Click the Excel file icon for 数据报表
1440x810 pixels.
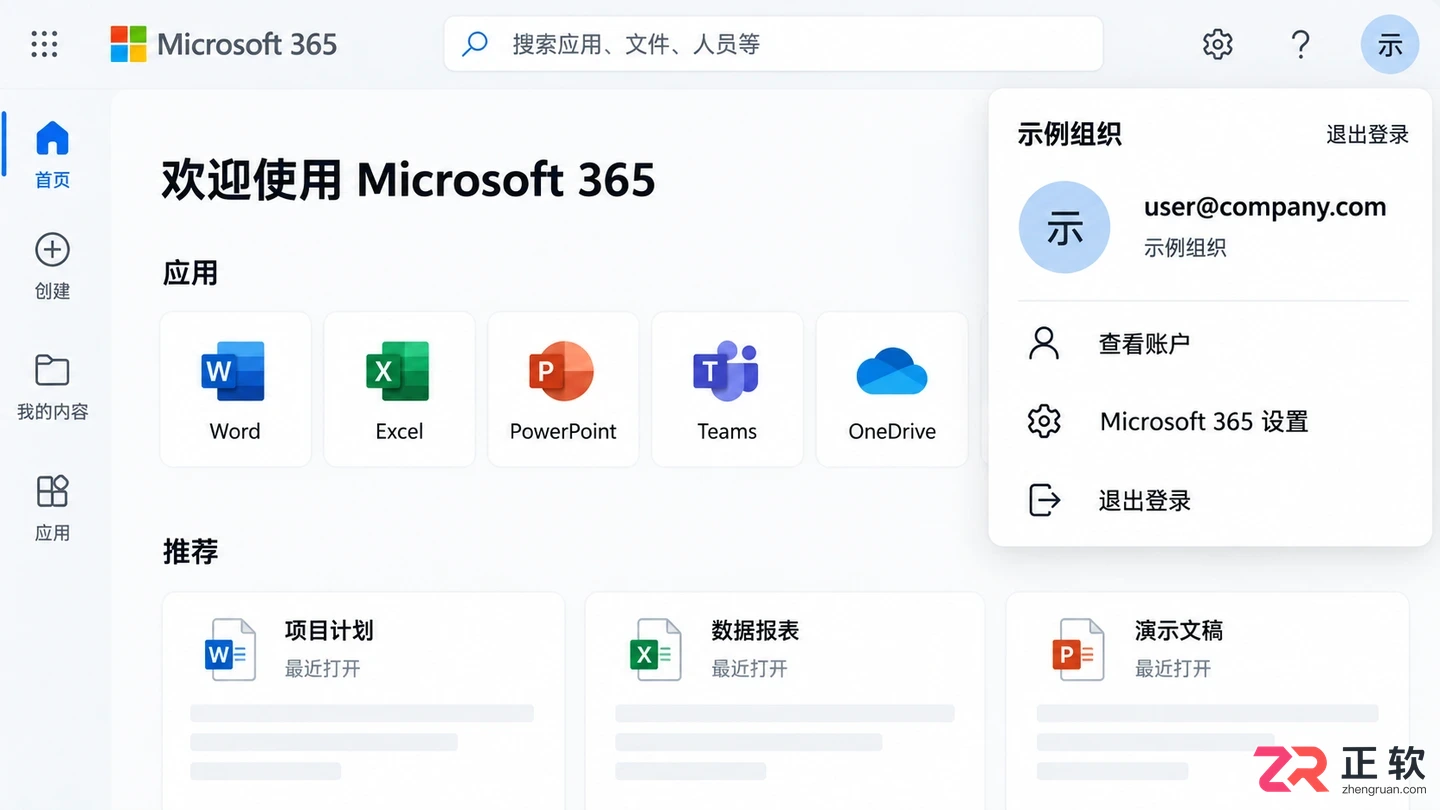coord(655,651)
